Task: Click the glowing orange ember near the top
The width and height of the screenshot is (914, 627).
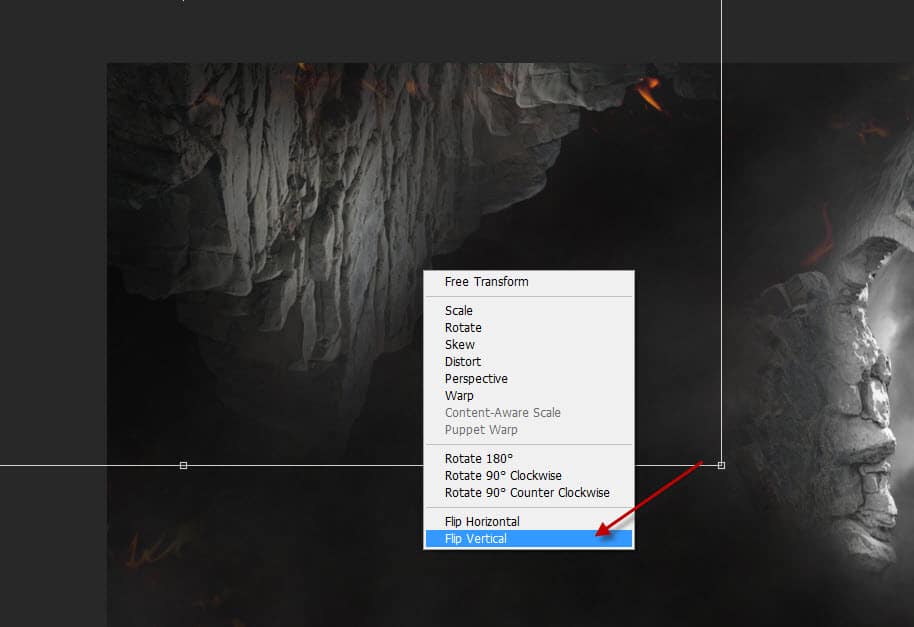Action: (x=648, y=95)
